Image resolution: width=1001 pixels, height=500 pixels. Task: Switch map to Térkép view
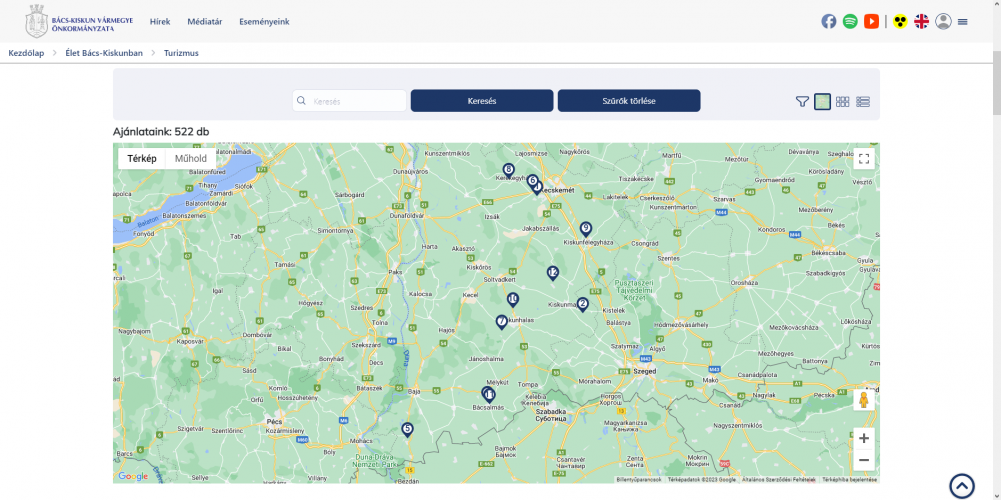click(x=142, y=158)
